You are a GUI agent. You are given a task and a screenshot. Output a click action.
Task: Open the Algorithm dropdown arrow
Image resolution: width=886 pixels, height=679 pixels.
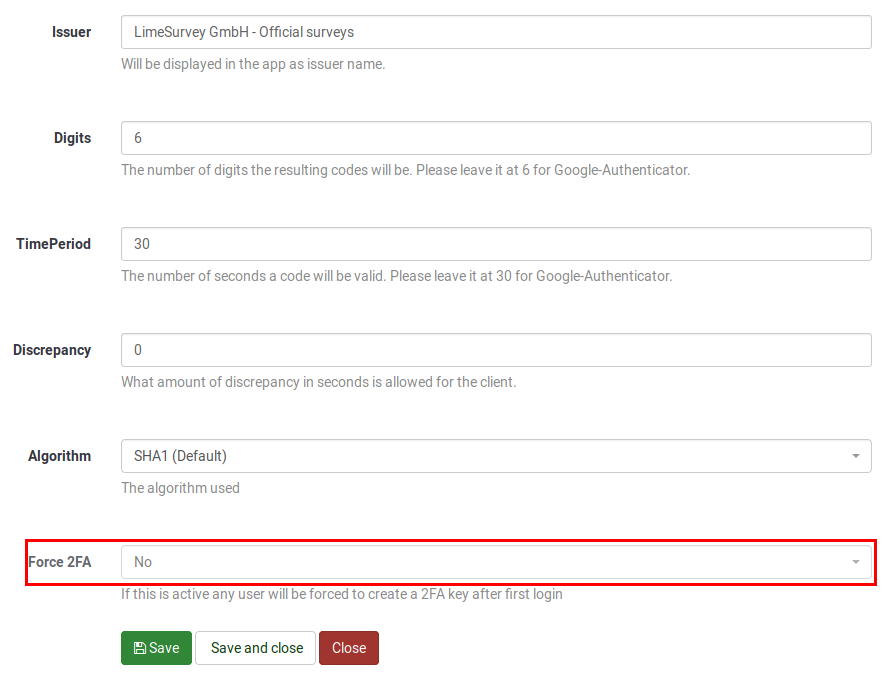coord(855,456)
